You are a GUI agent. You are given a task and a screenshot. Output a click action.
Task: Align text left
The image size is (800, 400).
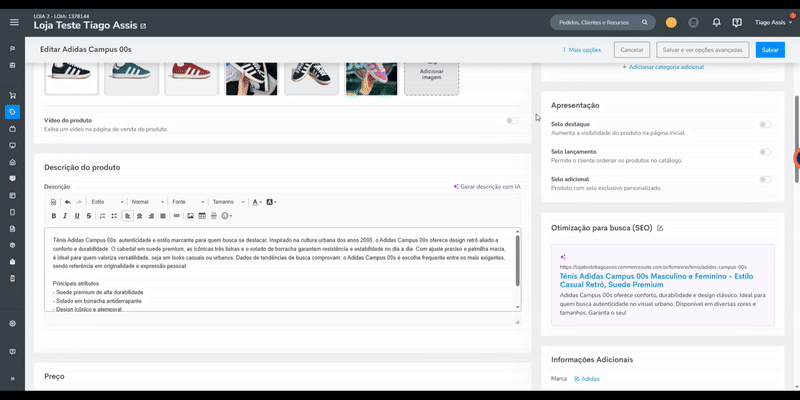[128, 216]
